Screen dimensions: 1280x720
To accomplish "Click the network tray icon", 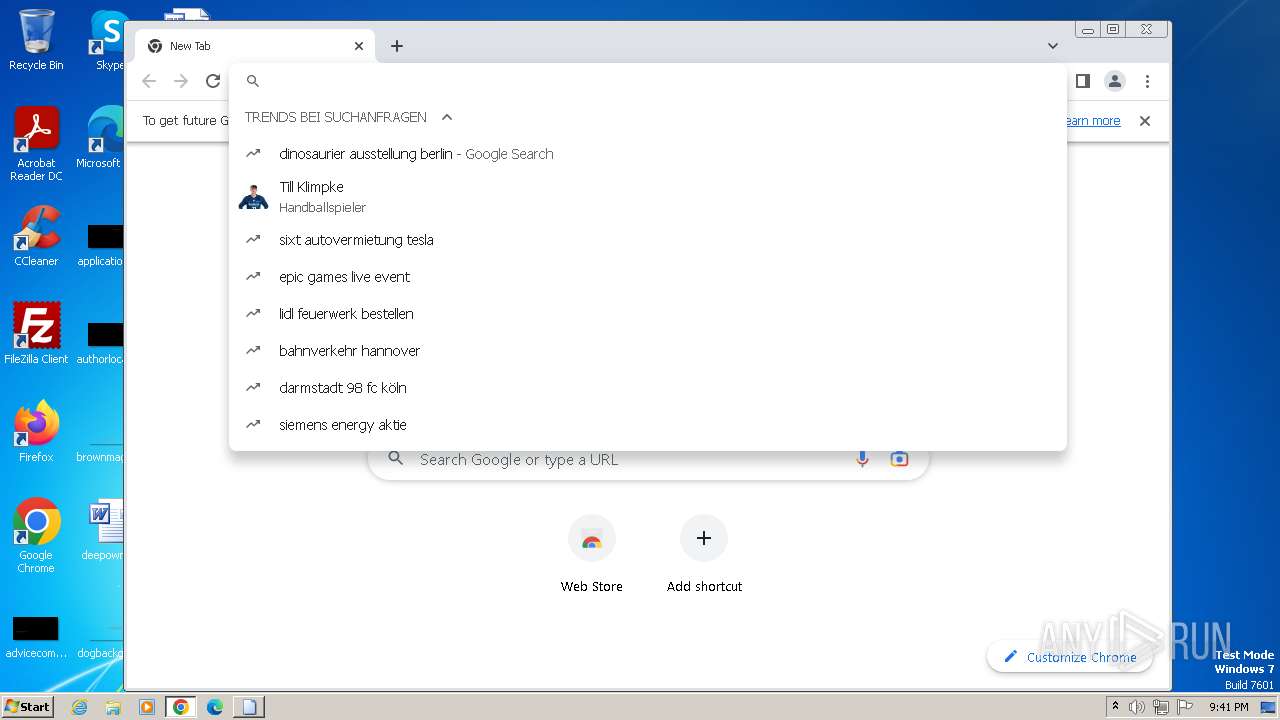I will [x=1160, y=707].
